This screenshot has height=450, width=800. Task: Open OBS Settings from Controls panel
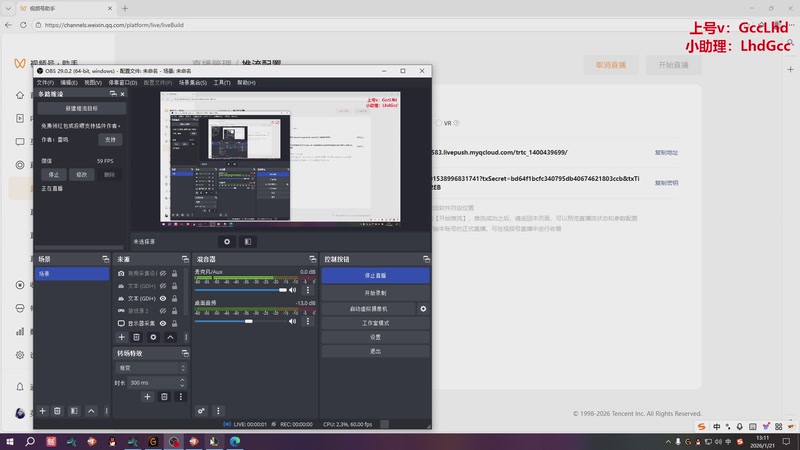(376, 337)
